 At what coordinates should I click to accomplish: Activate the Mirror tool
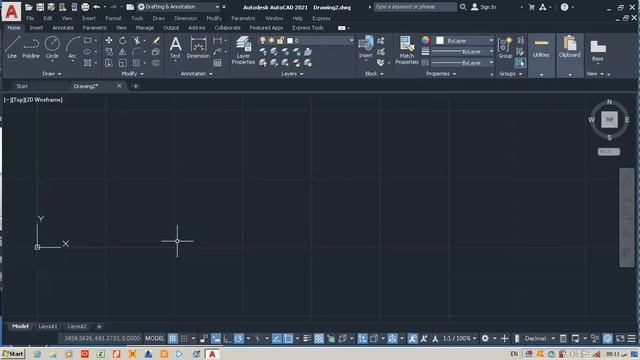[122, 51]
